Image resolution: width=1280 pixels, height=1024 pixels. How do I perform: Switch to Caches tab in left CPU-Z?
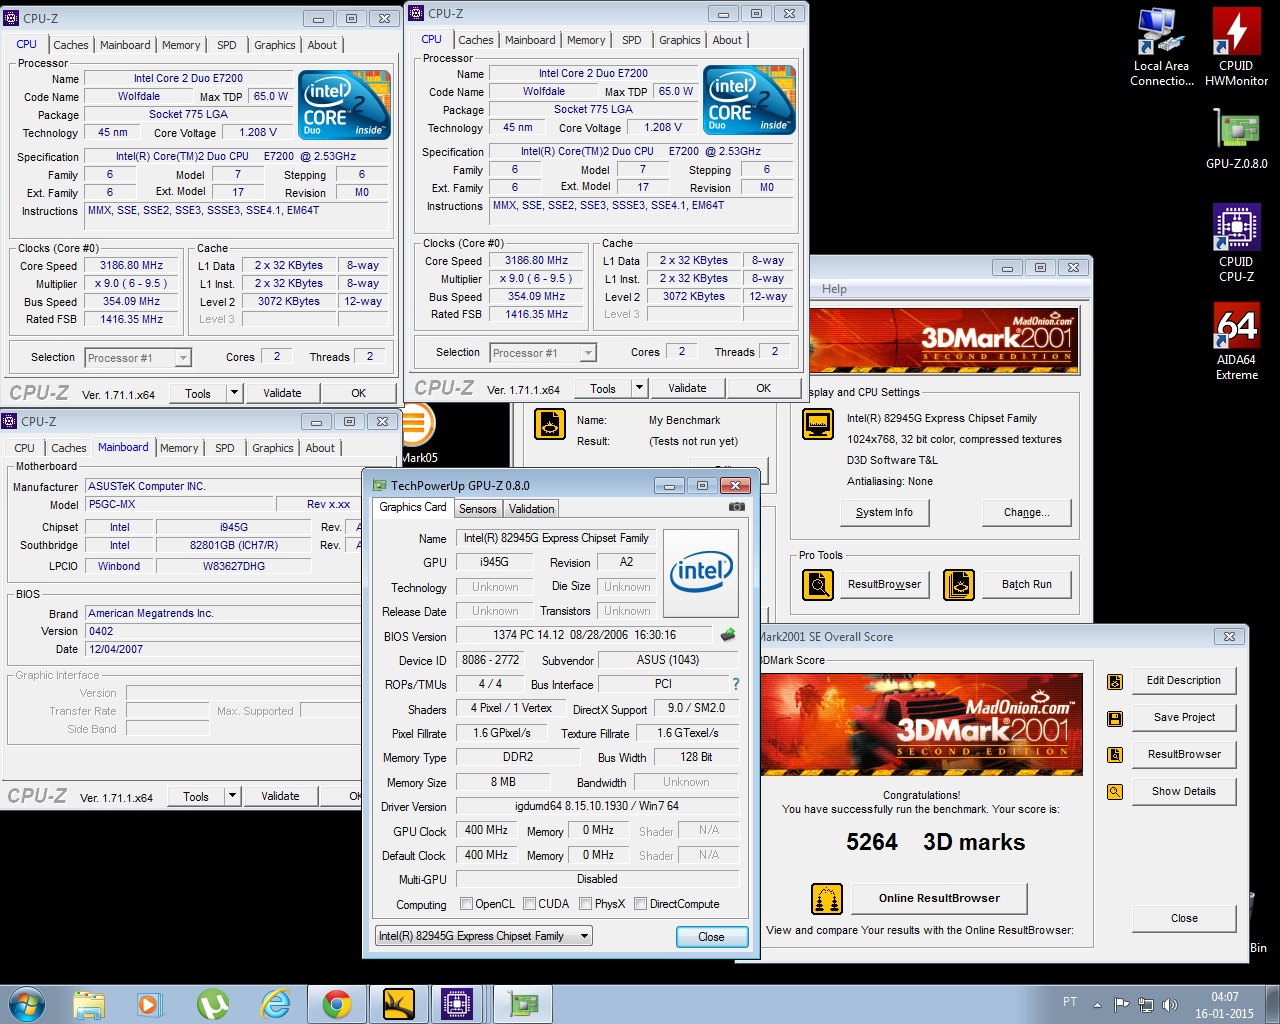click(70, 45)
